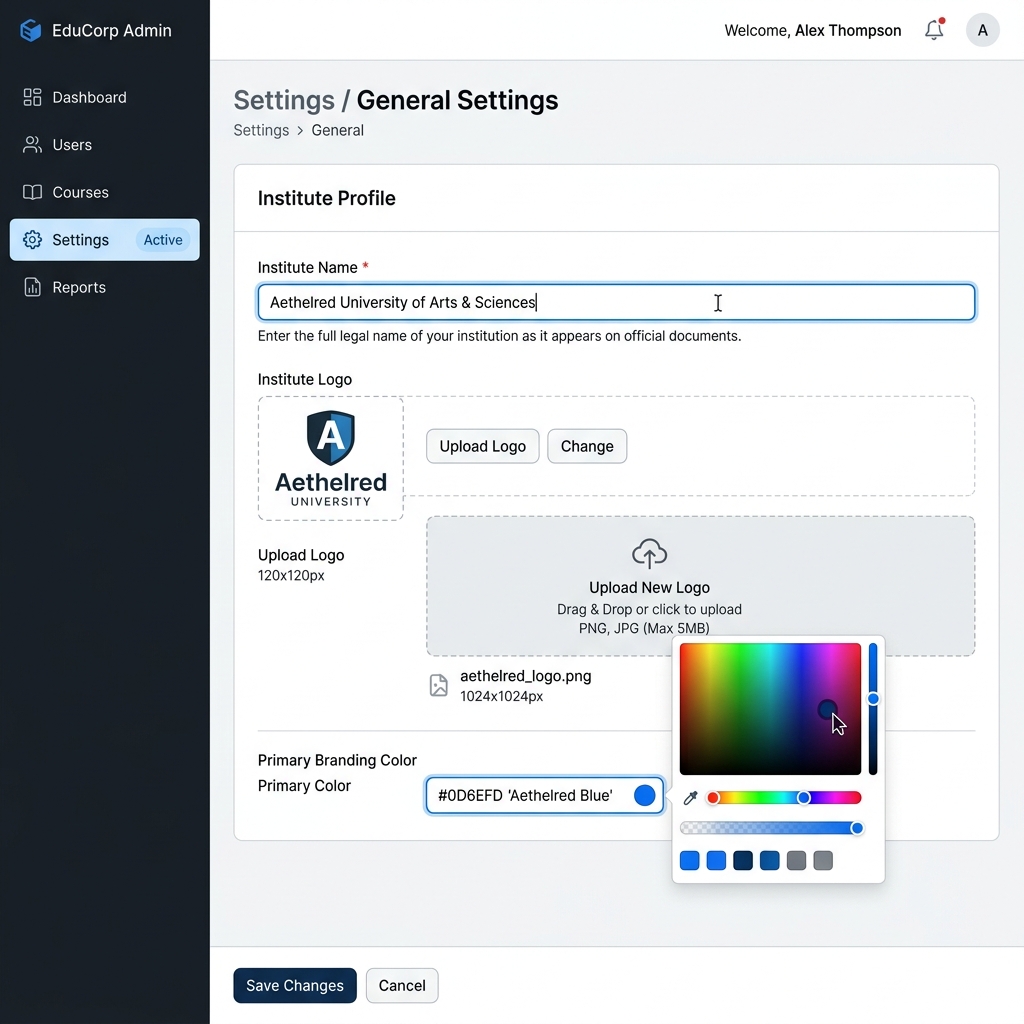Select the second blue preset swatch

(716, 860)
